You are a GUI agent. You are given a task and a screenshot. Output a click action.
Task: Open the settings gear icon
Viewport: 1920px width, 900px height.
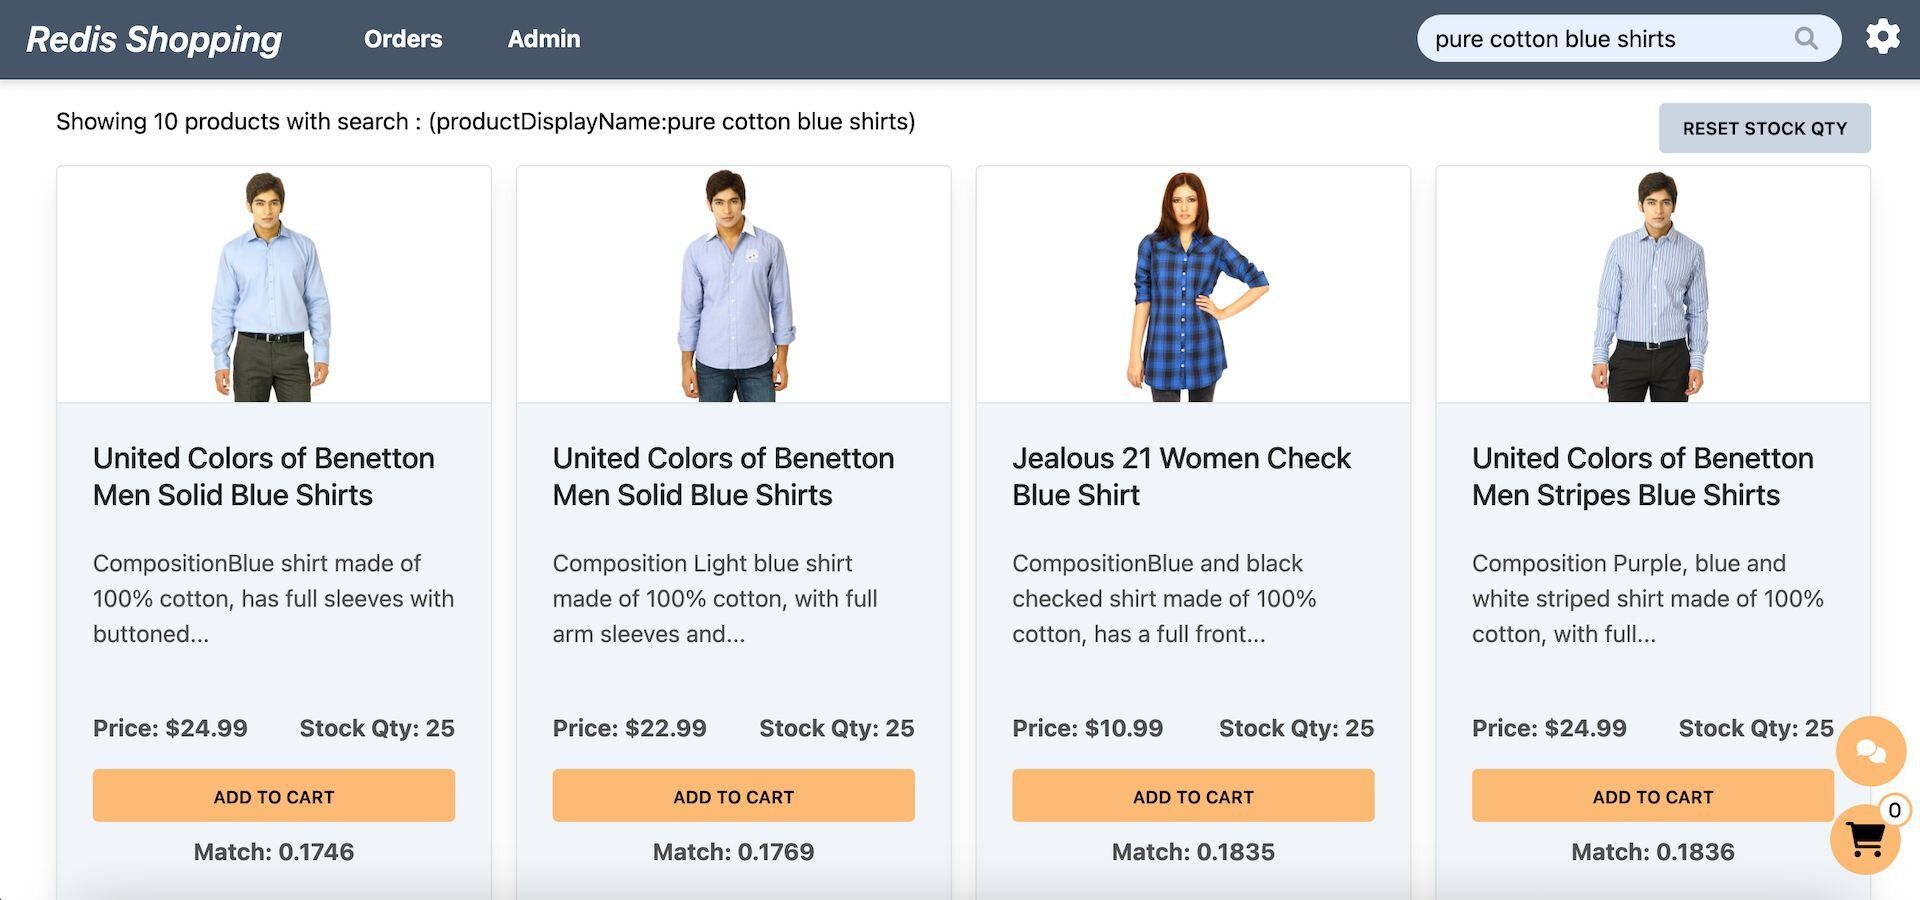pos(1882,37)
